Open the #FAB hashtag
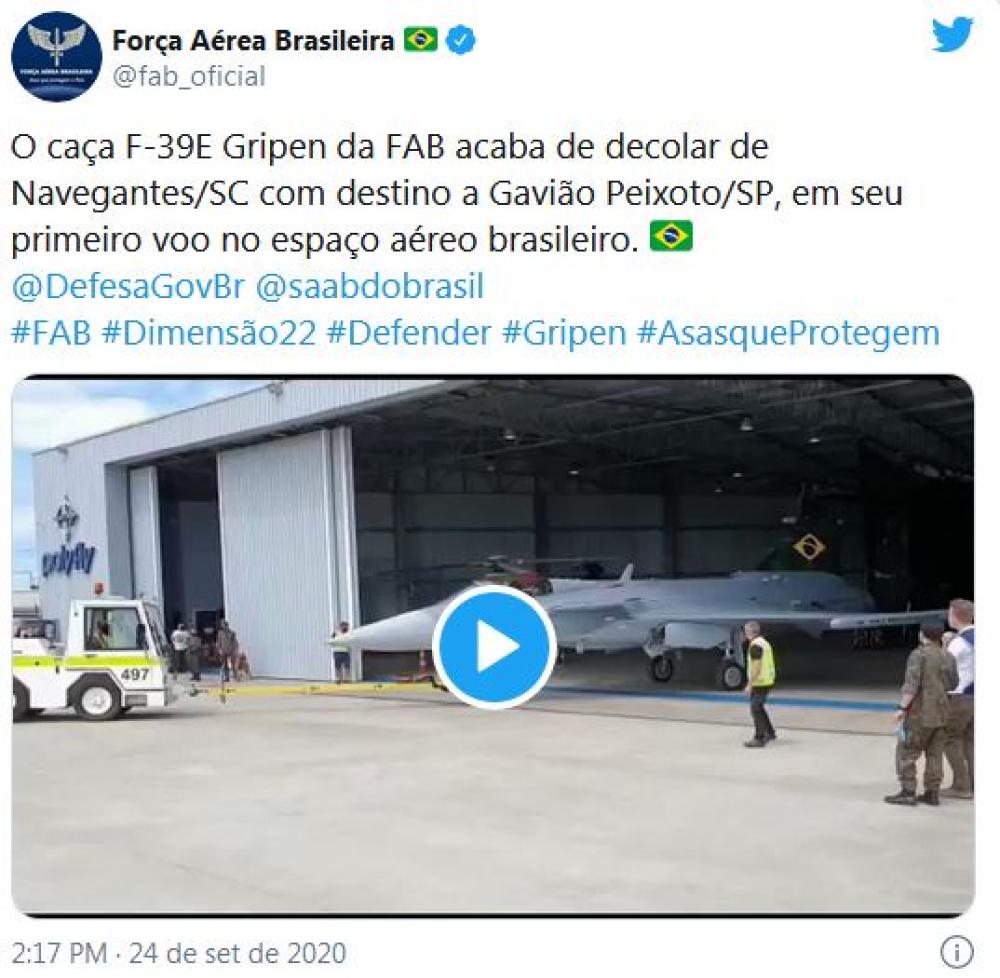 coord(52,333)
